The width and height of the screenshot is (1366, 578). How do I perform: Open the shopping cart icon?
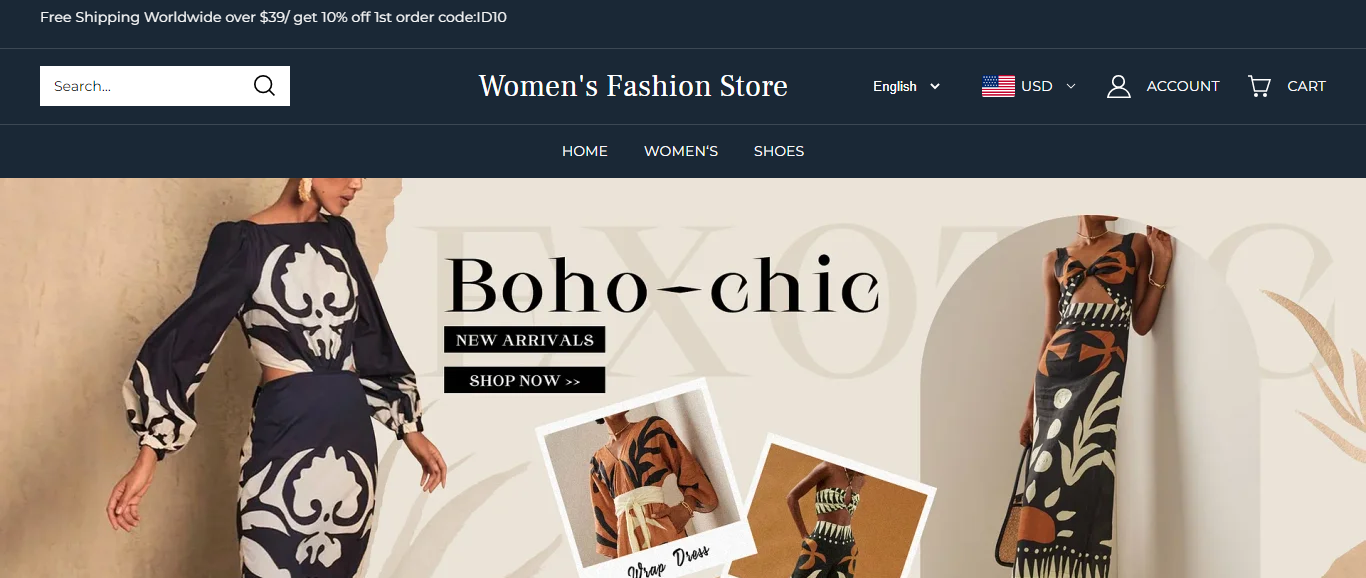[1259, 86]
